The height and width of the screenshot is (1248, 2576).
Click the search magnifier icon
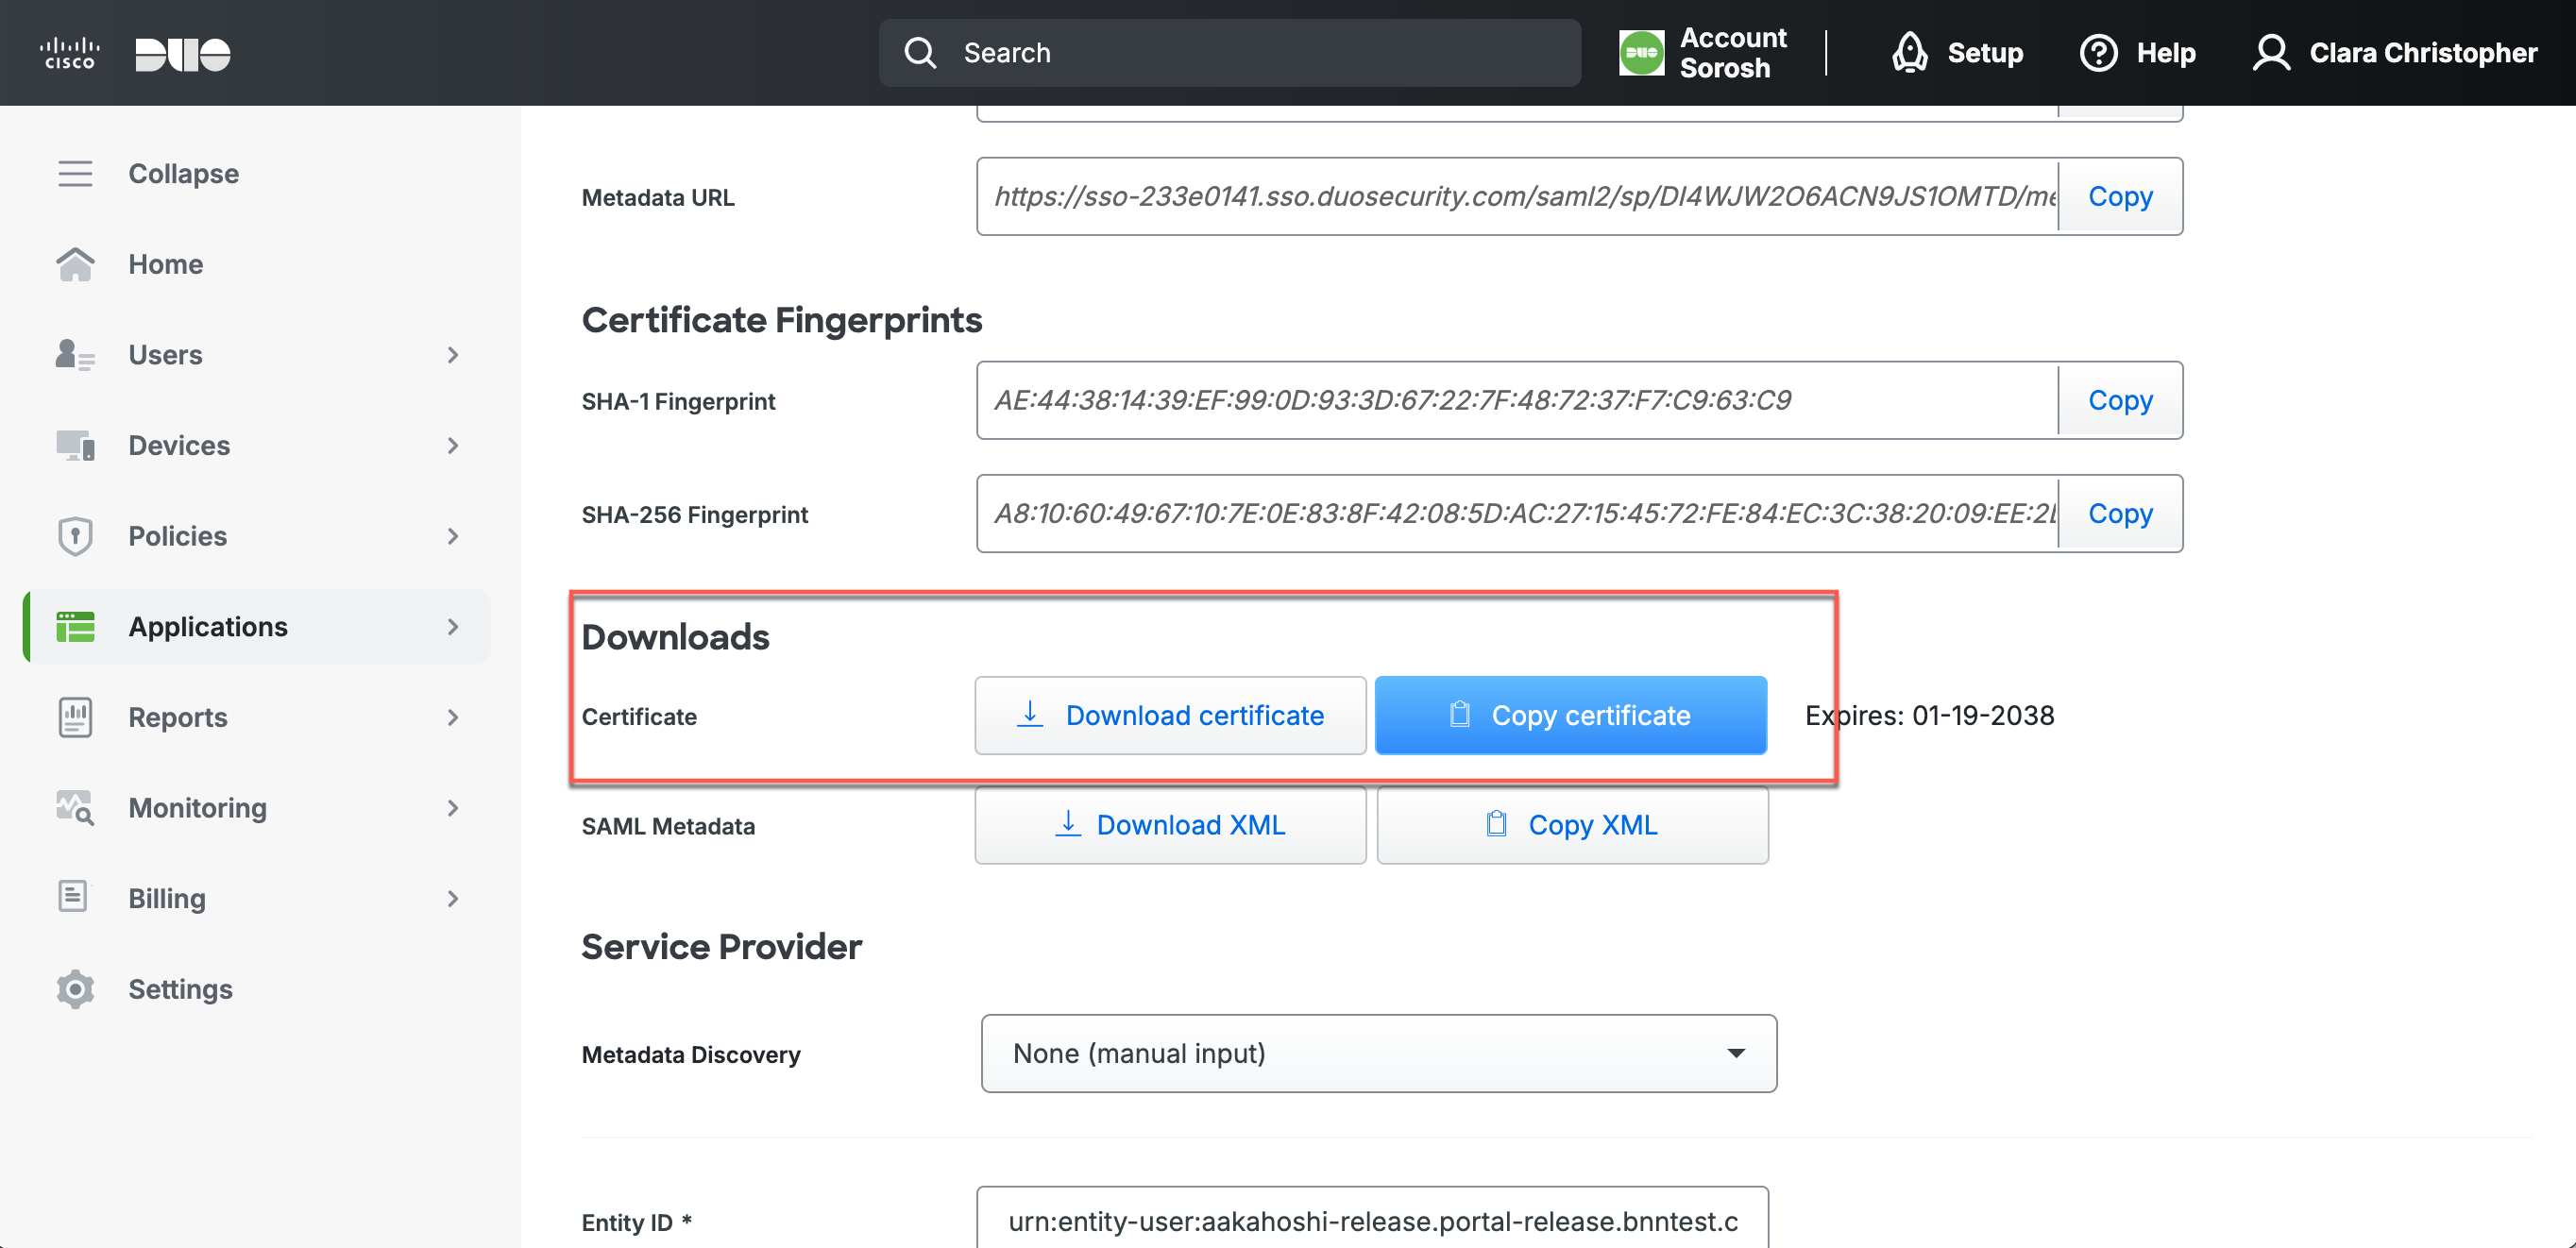920,53
